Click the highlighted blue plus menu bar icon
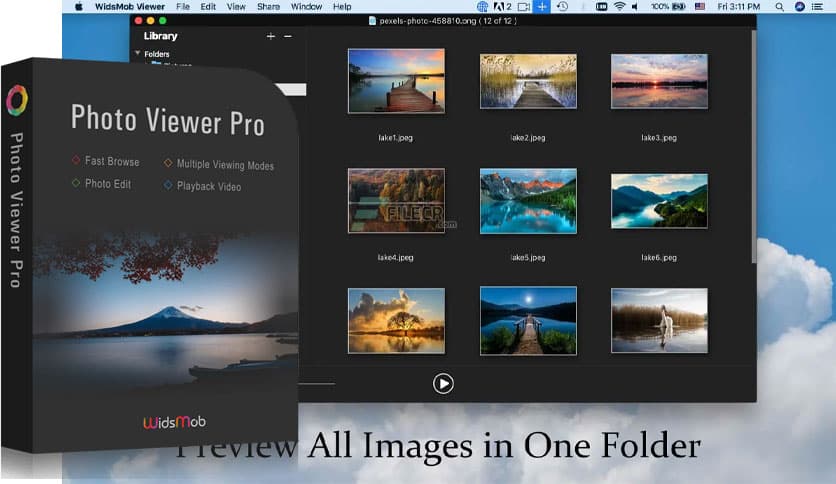The height and width of the screenshot is (484, 836). (542, 6)
